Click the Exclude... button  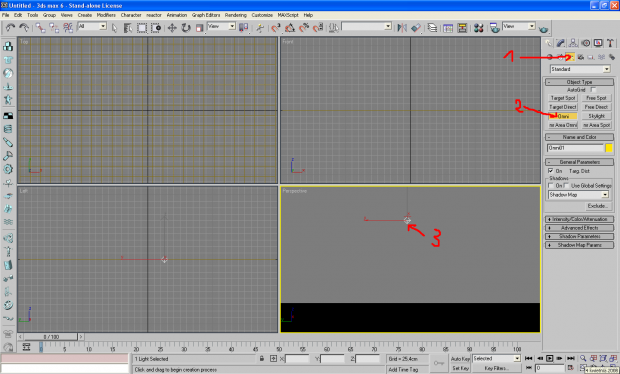tap(597, 206)
